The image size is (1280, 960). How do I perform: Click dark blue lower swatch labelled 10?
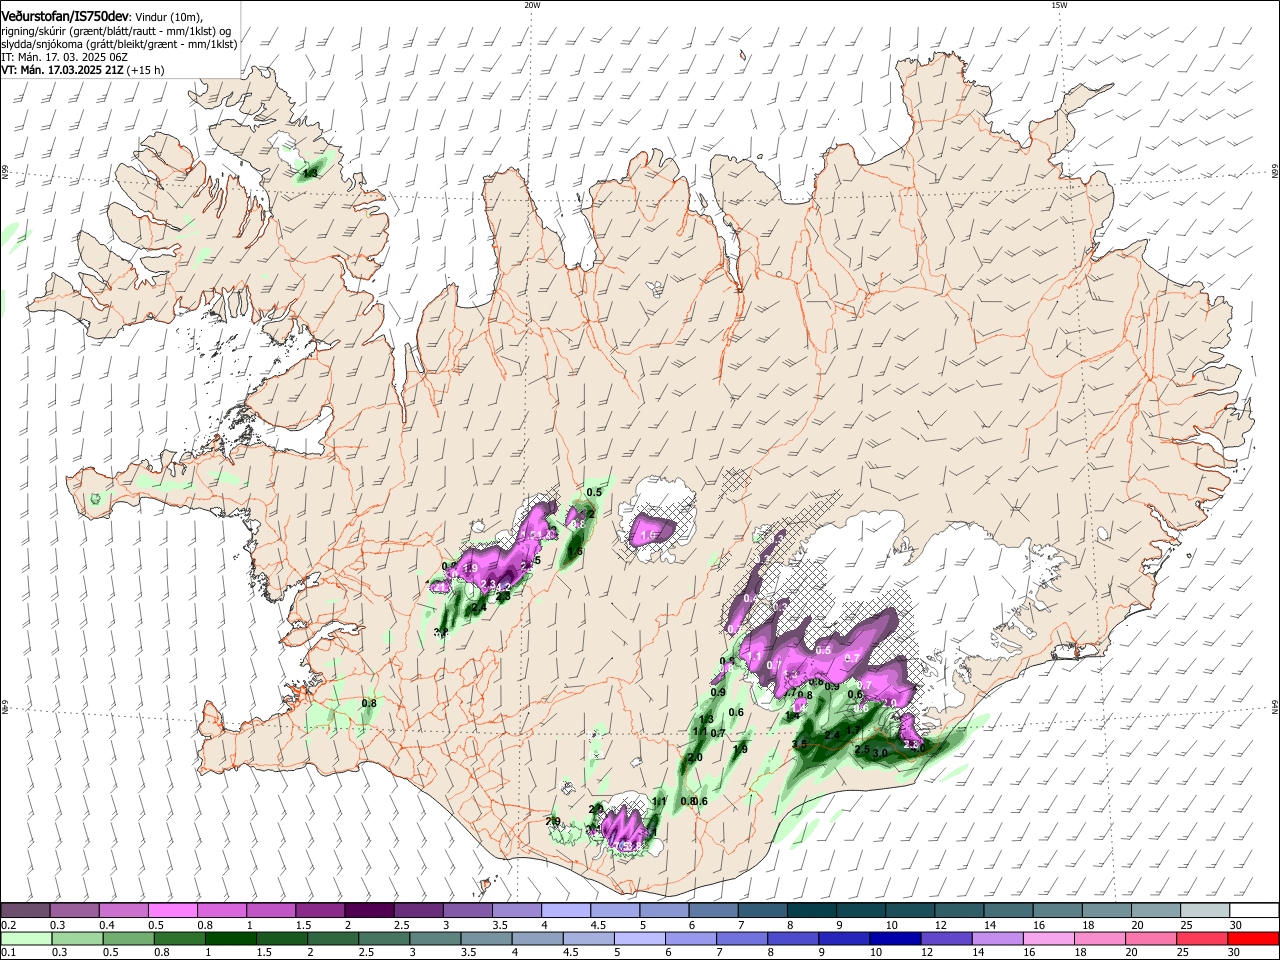coord(894,938)
